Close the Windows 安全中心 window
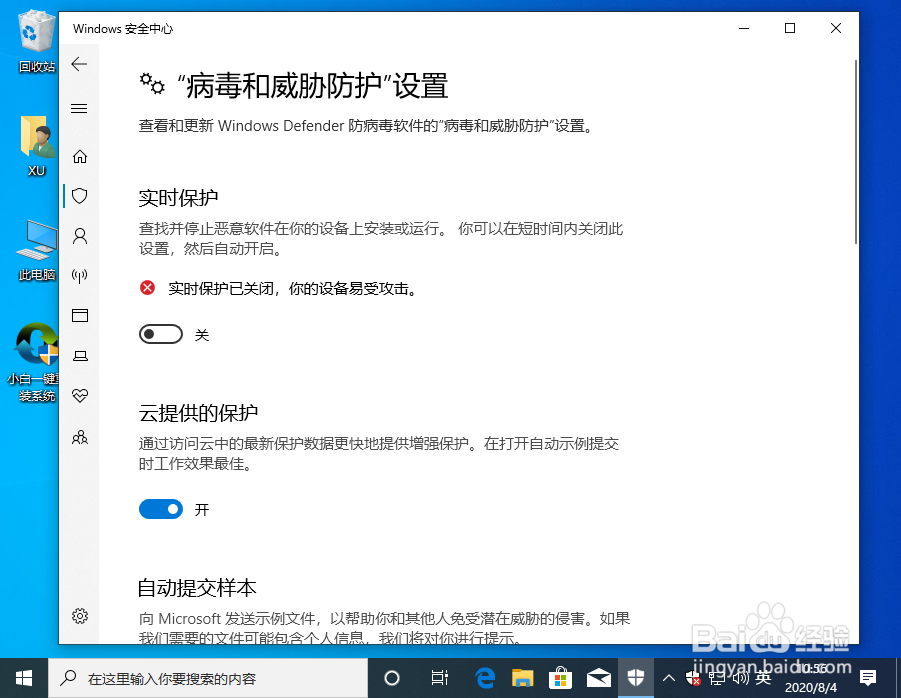The image size is (901, 698). [x=836, y=28]
